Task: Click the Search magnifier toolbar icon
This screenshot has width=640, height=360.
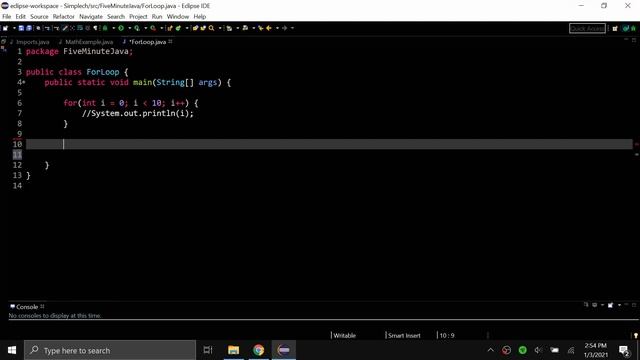Action: tap(211, 28)
